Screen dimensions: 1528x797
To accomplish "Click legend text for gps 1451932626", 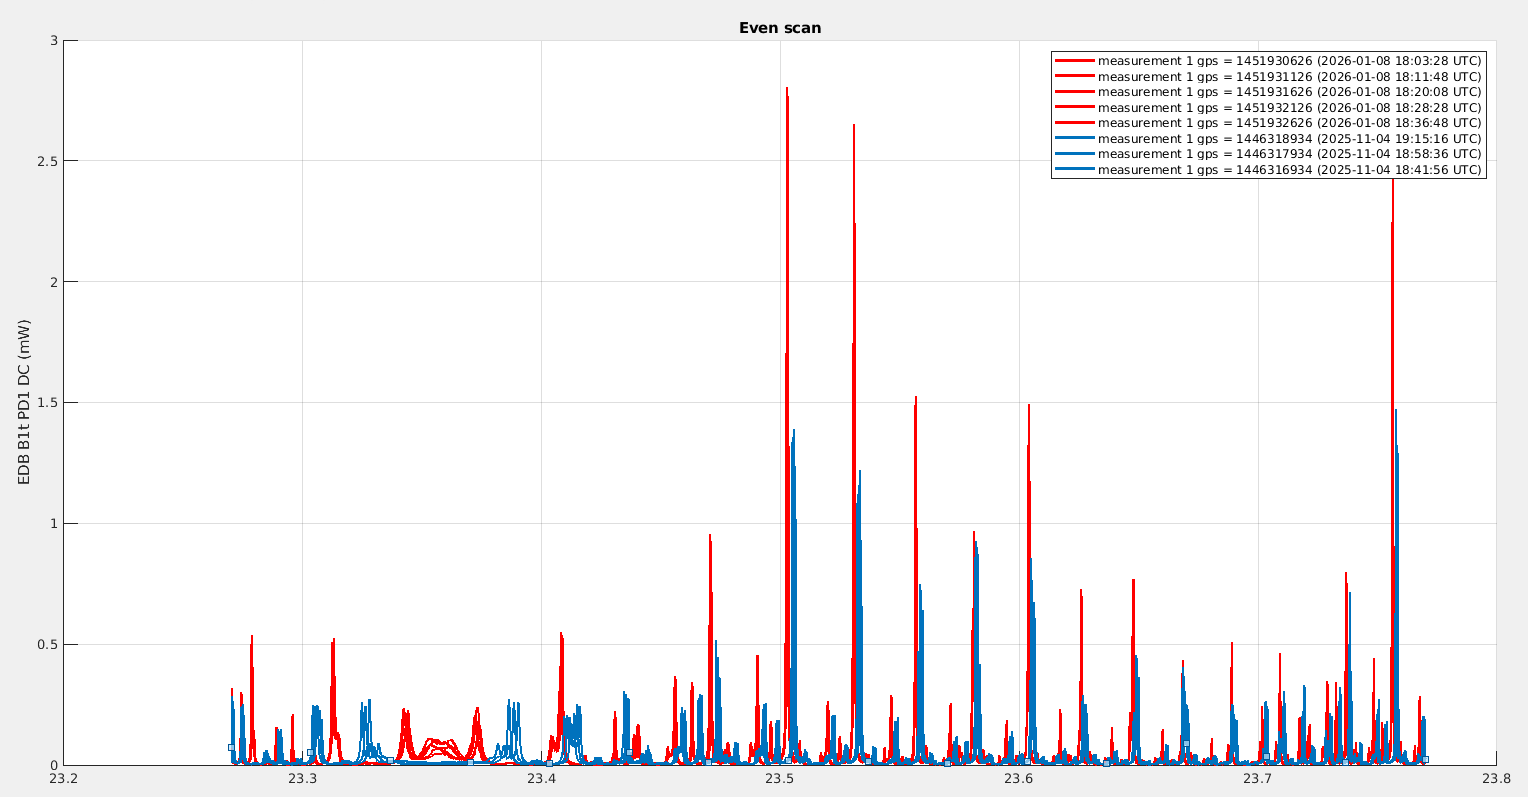I will [1289, 123].
